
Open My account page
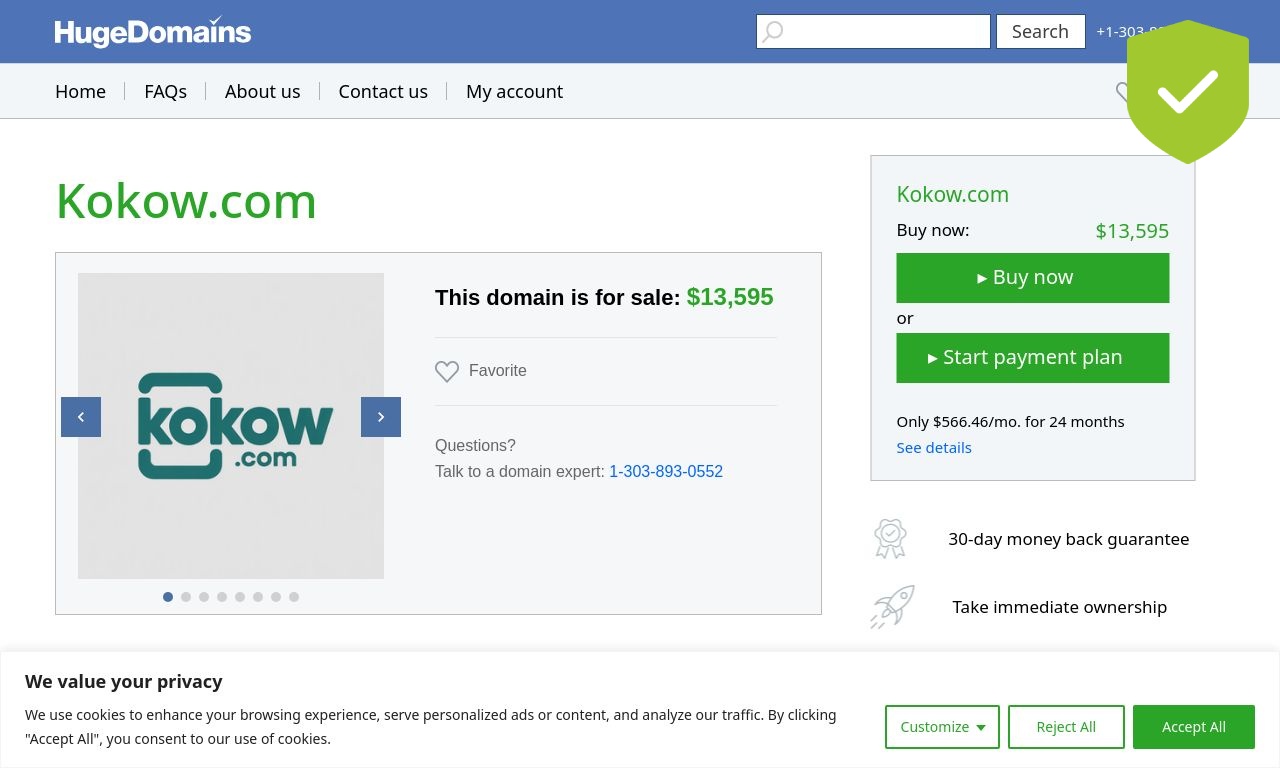(x=514, y=91)
